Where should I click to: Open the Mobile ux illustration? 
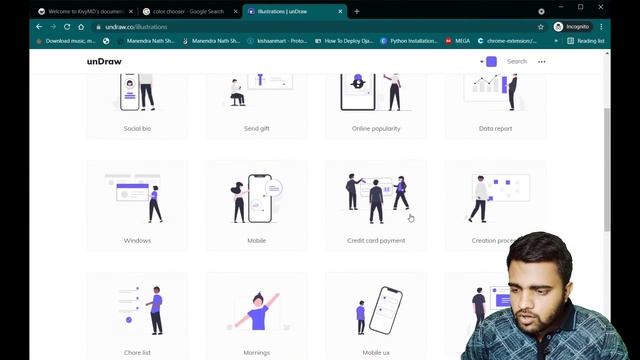[376, 316]
